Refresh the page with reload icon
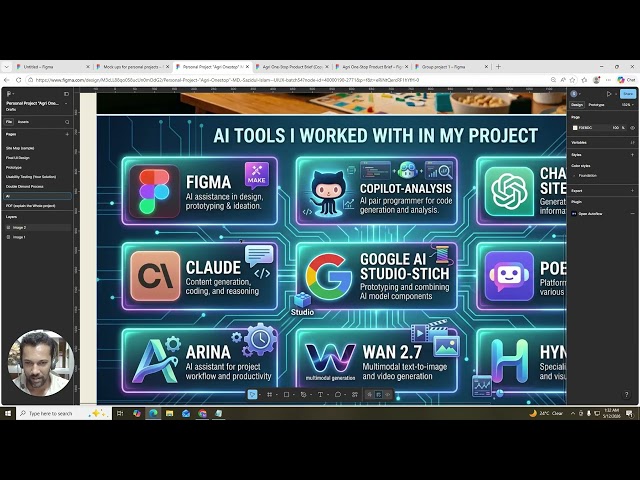This screenshot has width=640, height=480. (x=18, y=80)
